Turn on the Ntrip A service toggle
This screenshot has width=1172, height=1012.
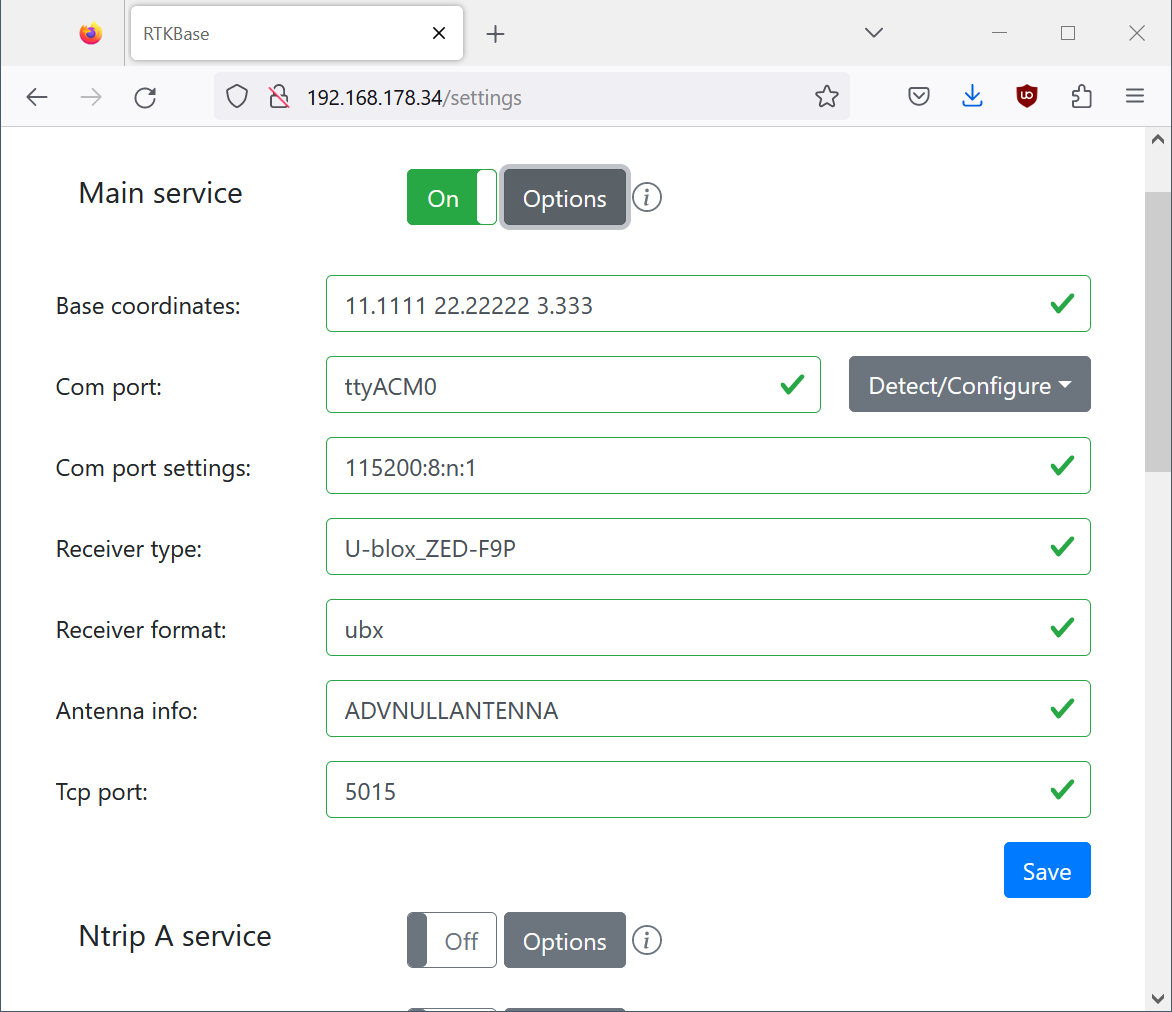click(x=452, y=941)
